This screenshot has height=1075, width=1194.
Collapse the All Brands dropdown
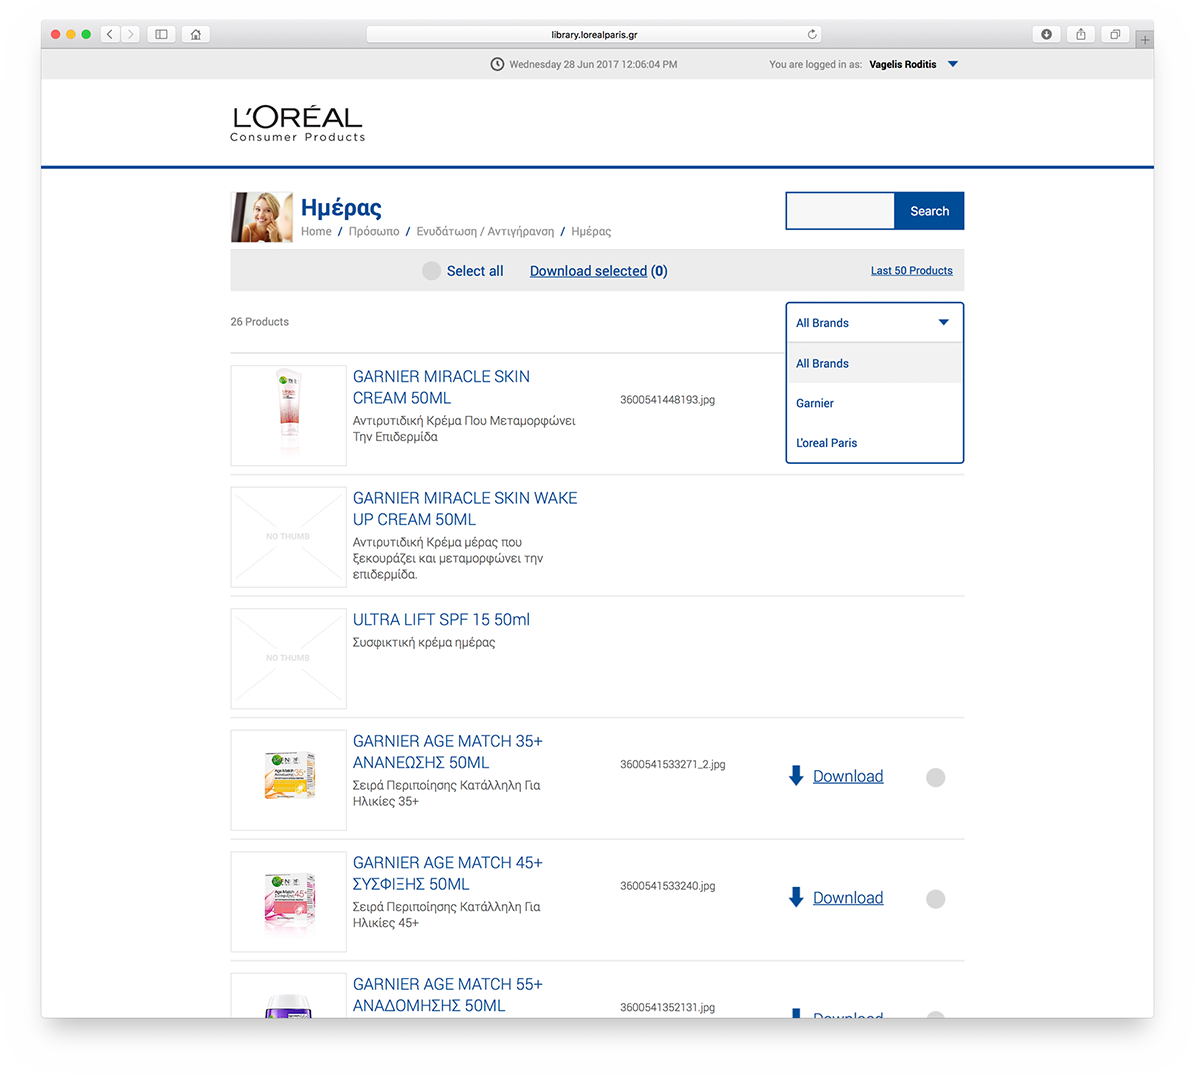875,323
